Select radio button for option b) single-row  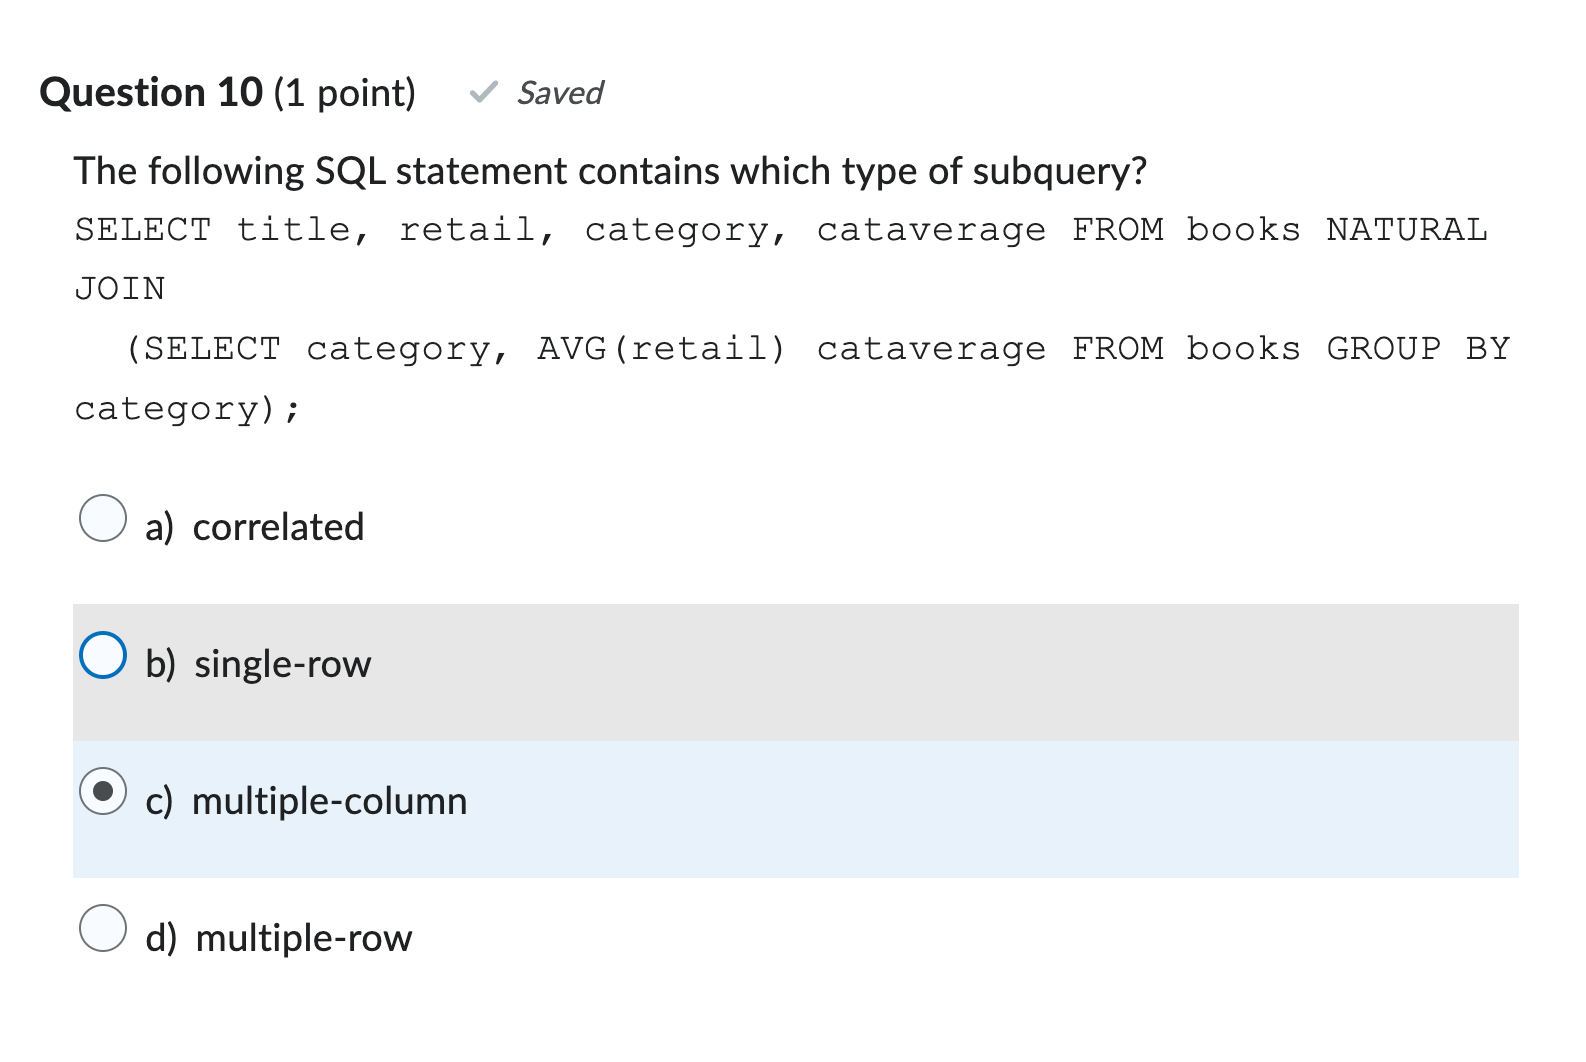[x=102, y=655]
